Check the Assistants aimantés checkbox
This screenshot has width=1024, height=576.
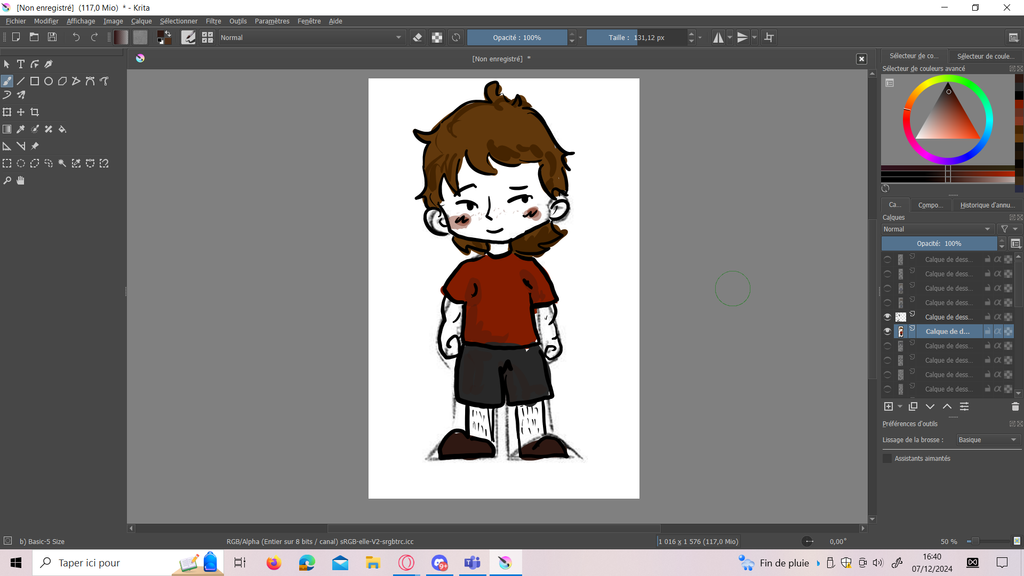887,458
